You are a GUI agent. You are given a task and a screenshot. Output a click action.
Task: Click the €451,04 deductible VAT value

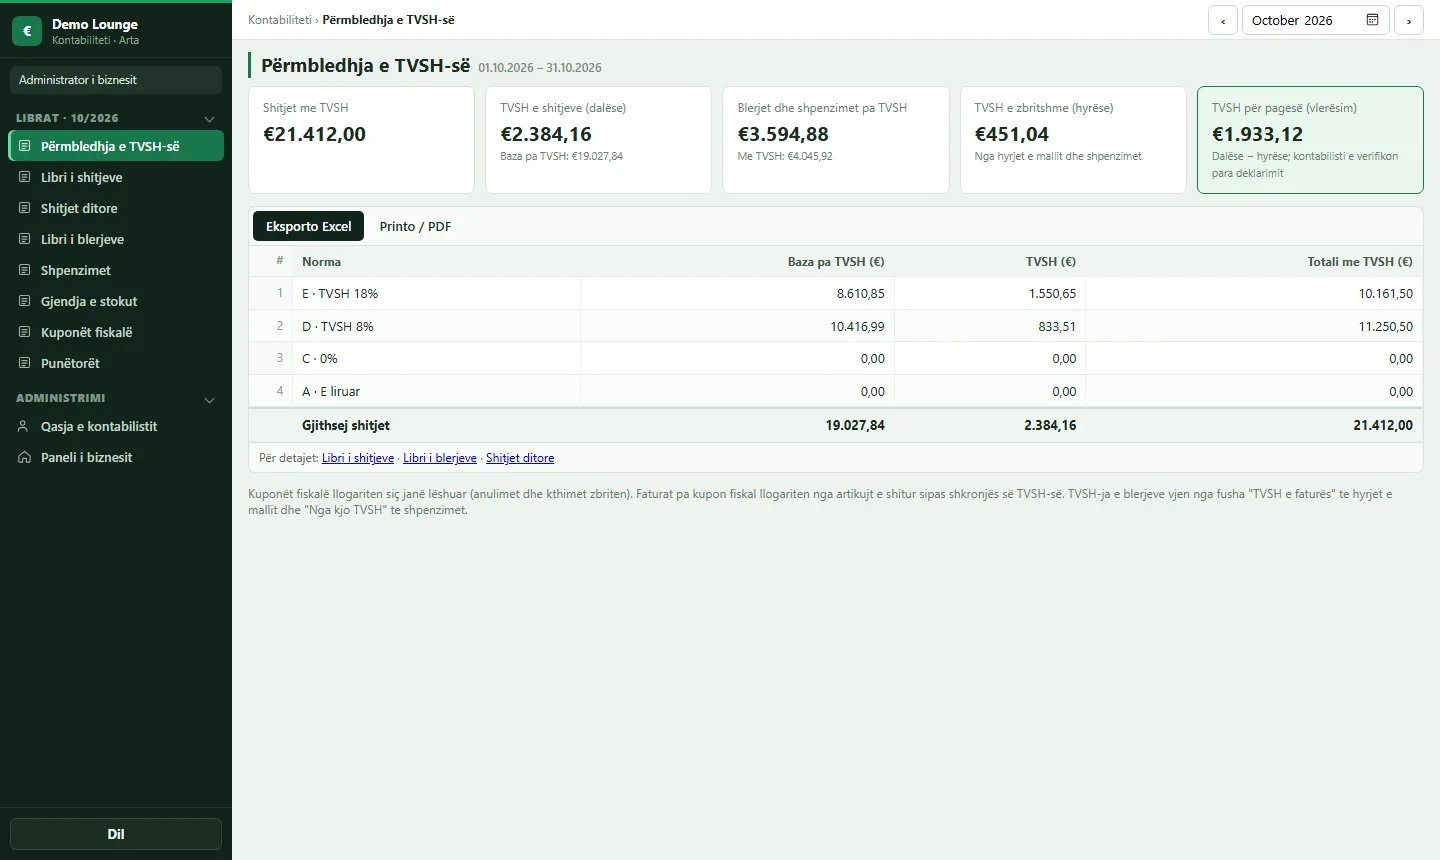pos(1012,134)
